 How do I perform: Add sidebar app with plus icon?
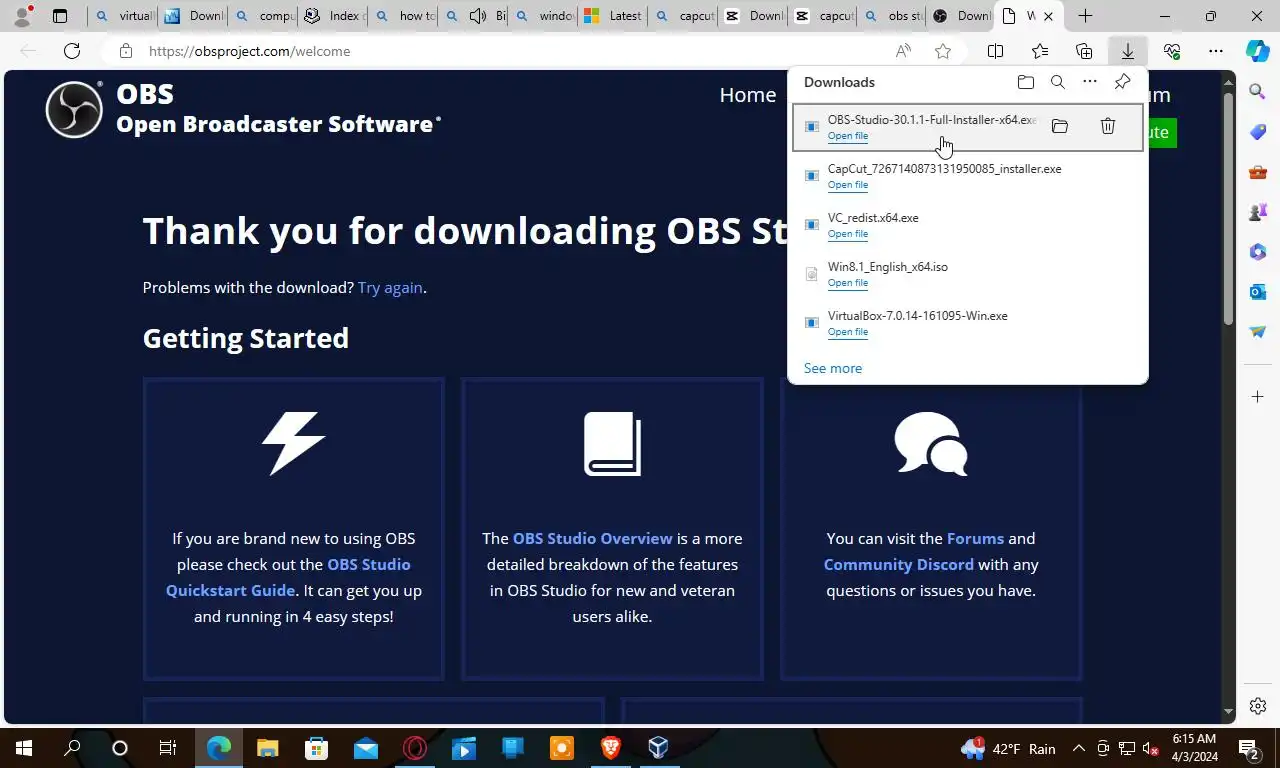click(x=1257, y=397)
